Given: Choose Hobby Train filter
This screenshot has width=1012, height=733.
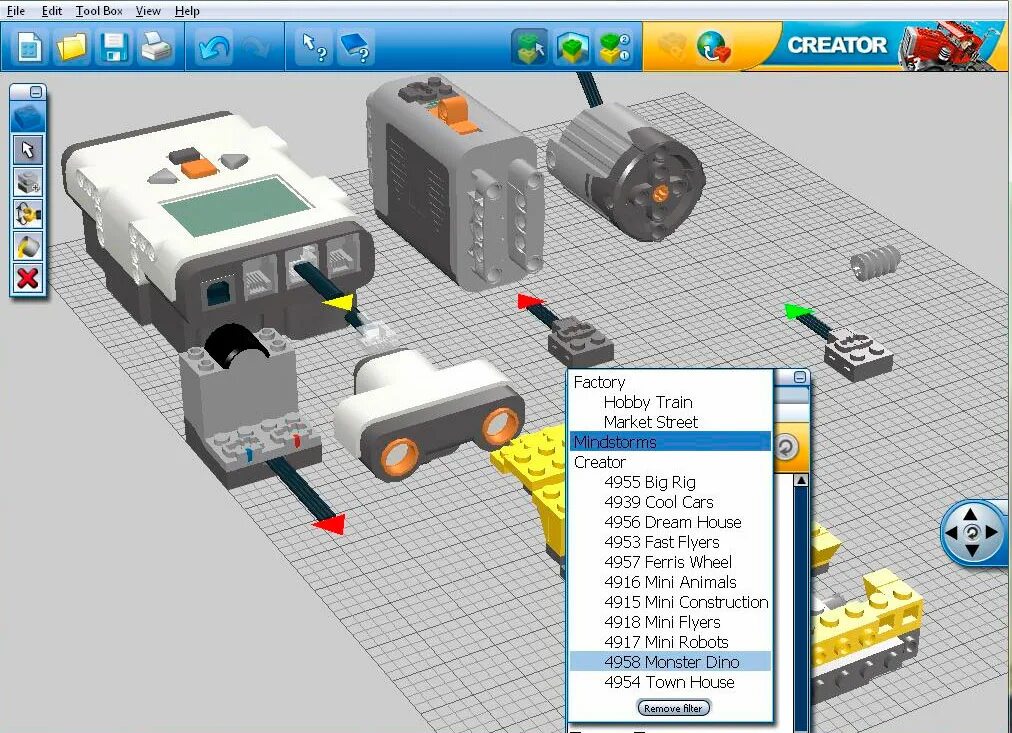Looking at the screenshot, I should [x=648, y=402].
